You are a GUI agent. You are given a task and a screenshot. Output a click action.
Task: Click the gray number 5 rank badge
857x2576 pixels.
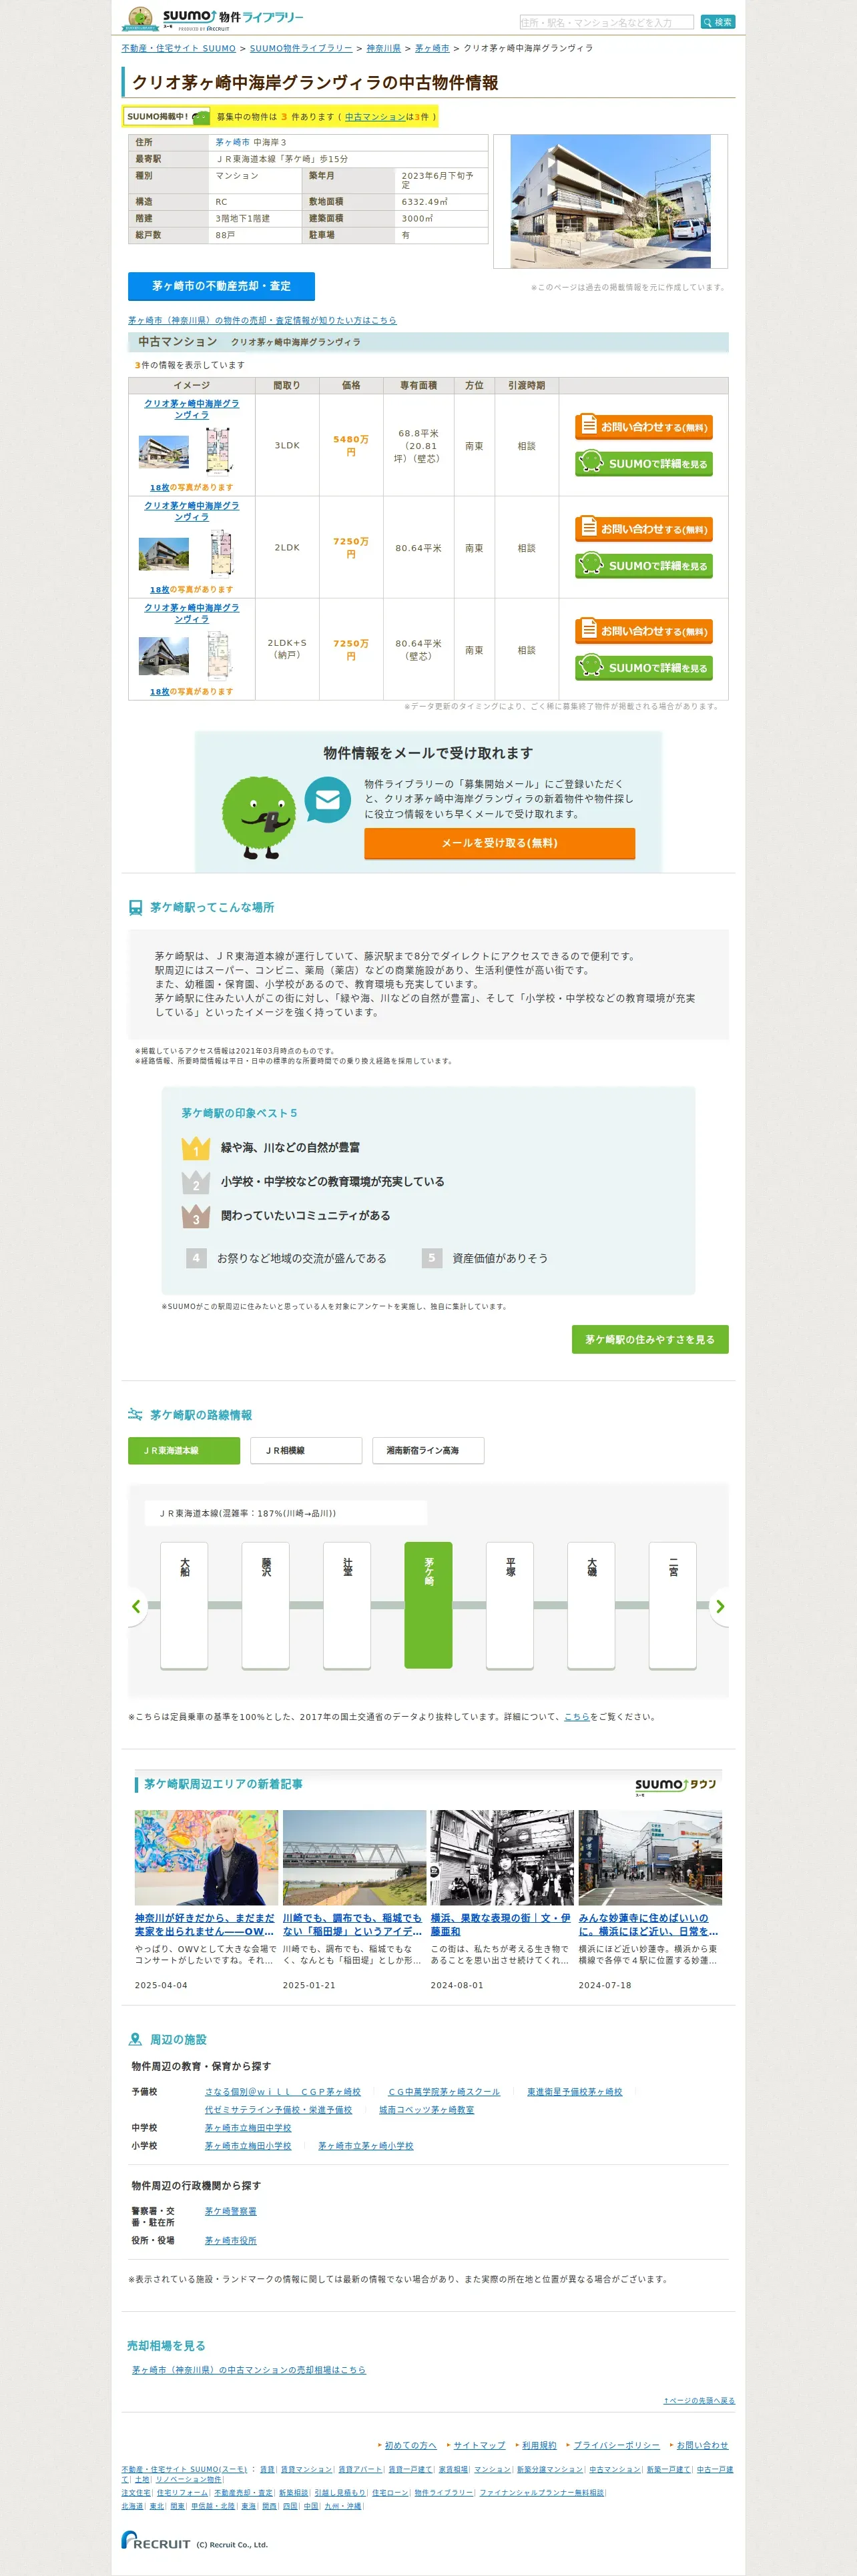(x=431, y=1258)
